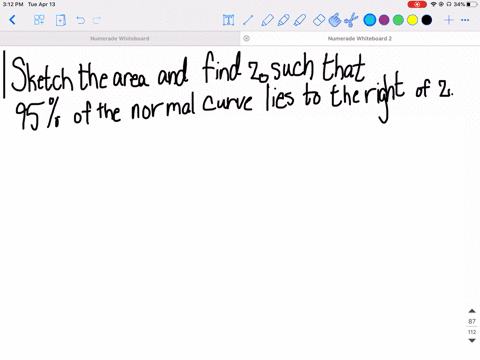Undo the last stroke
This screenshot has width=480, height=360.
tap(80, 20)
